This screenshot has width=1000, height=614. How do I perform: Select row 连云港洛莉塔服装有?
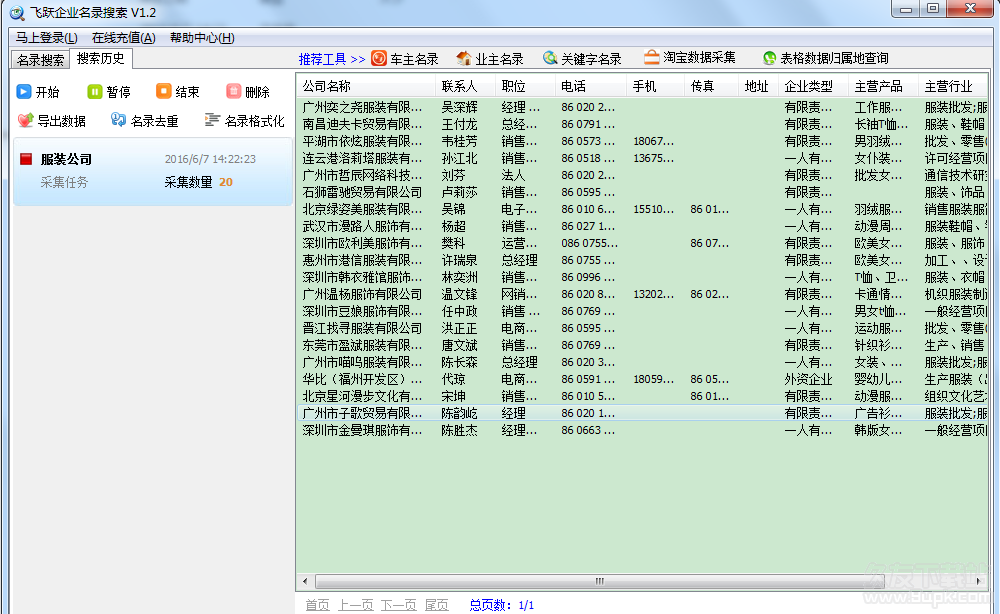642,158
